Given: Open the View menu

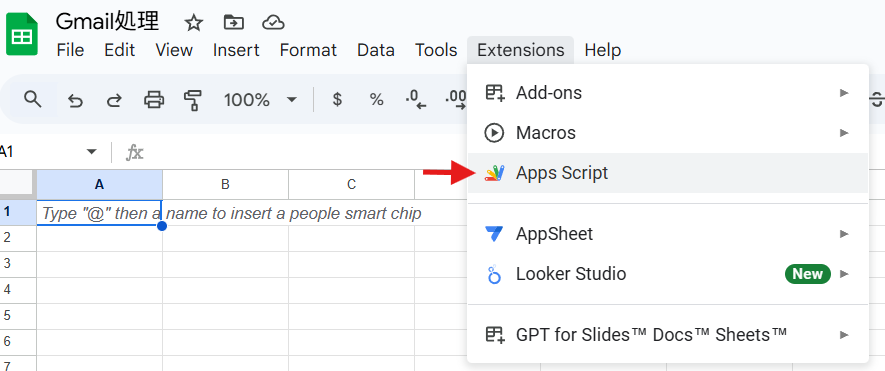Looking at the screenshot, I should (x=174, y=50).
